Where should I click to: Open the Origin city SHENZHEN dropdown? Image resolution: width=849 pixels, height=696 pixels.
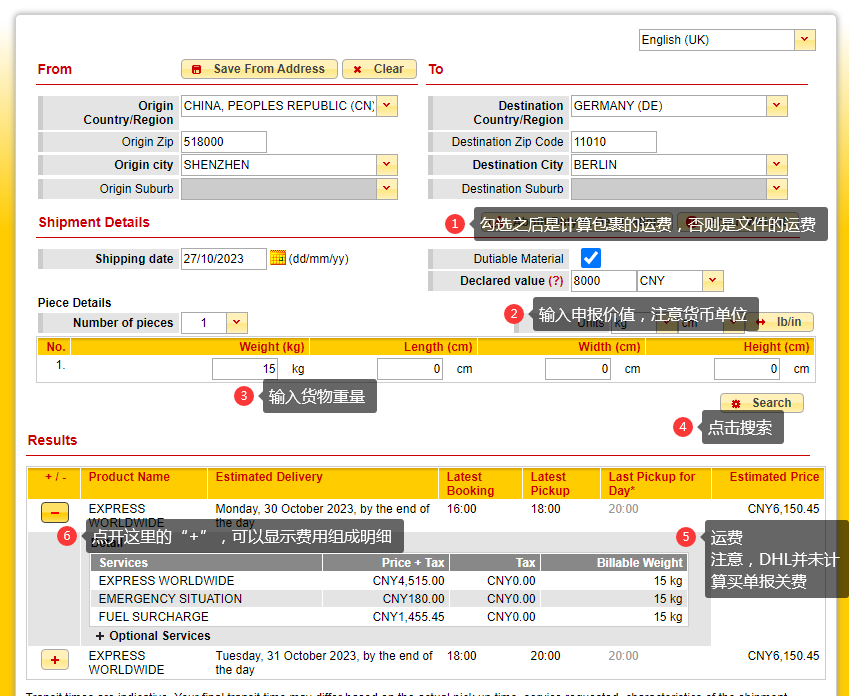[387, 165]
